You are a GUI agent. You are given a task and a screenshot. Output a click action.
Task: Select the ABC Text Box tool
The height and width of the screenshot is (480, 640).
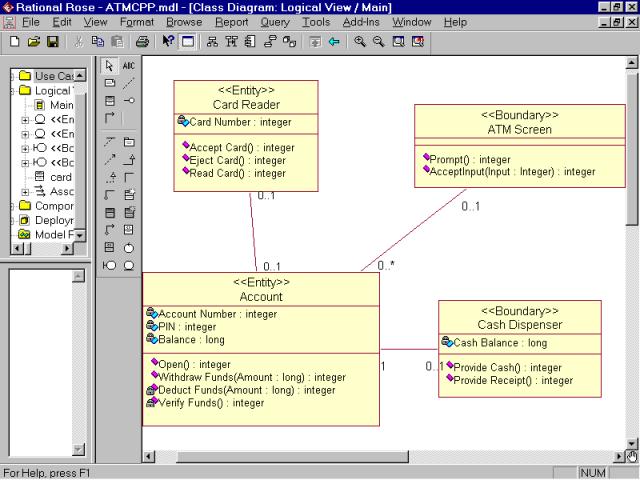click(x=129, y=66)
